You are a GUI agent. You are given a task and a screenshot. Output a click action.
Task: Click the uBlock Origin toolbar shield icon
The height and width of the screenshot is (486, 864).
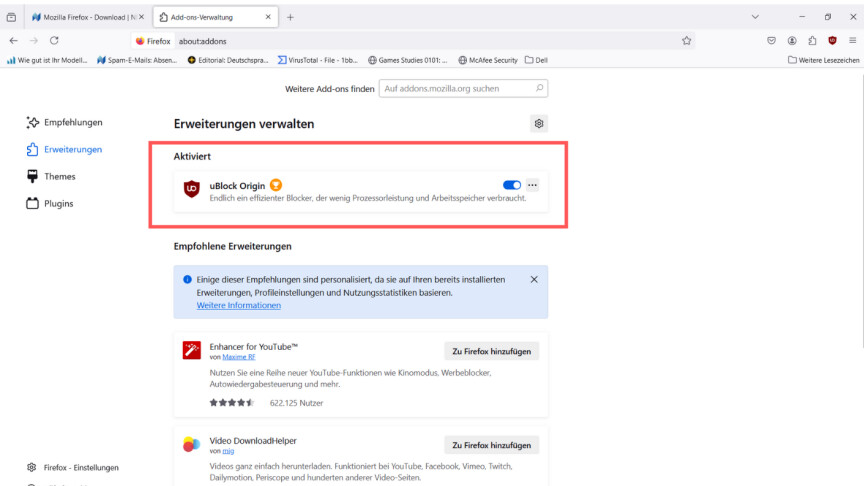coord(833,41)
